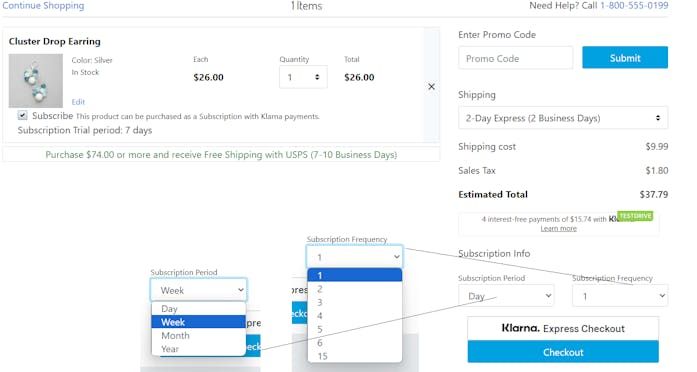Open the Shipping method dropdown
This screenshot has width=697, height=372.
point(563,118)
